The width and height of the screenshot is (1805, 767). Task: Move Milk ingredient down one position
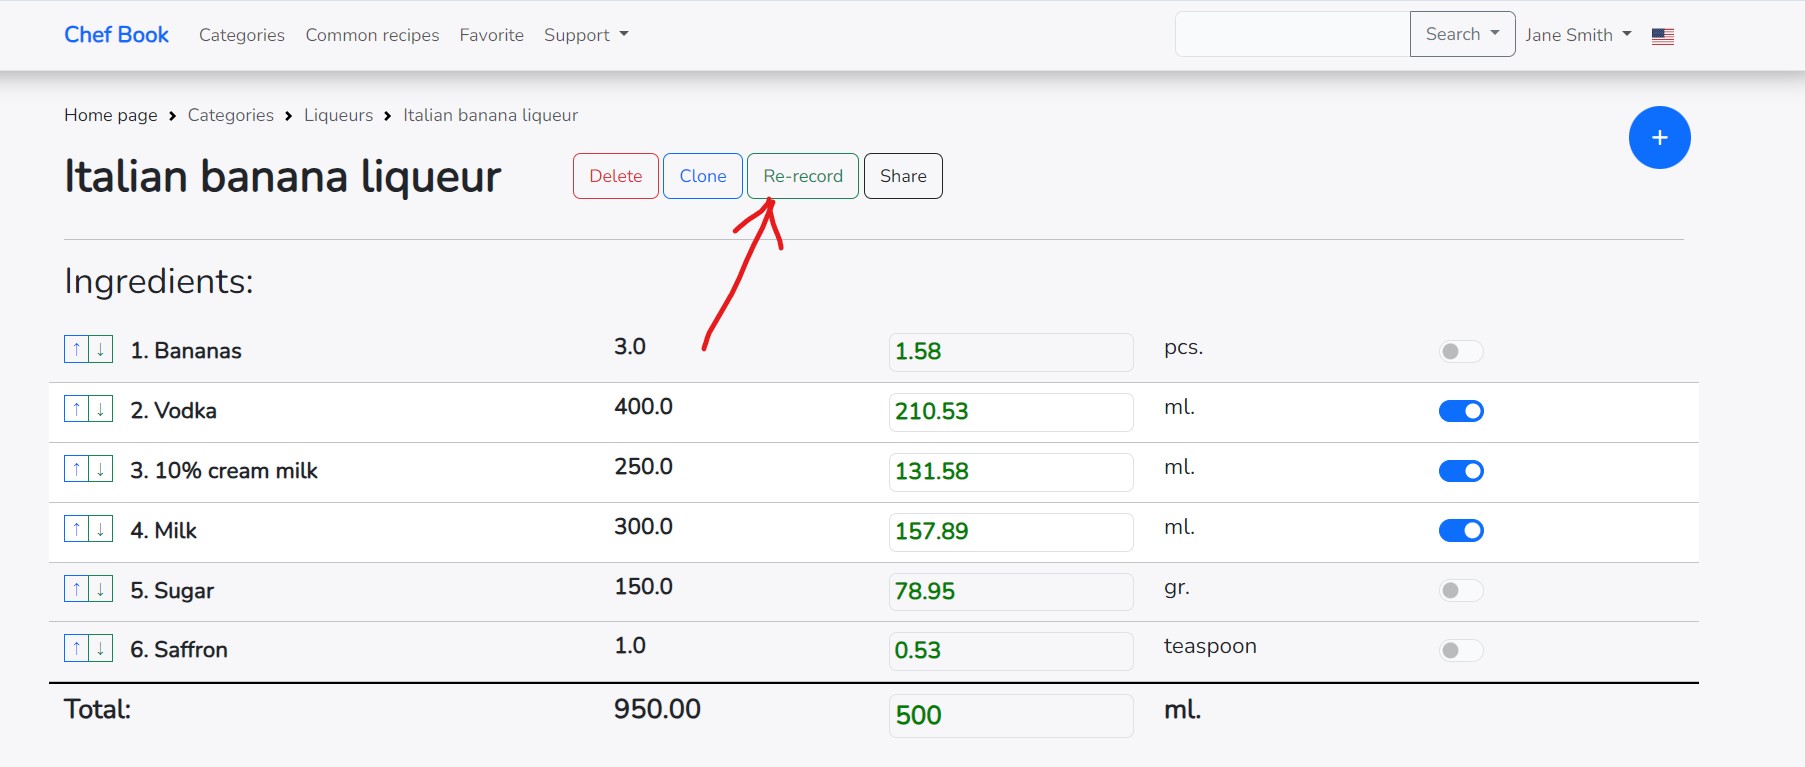click(101, 529)
